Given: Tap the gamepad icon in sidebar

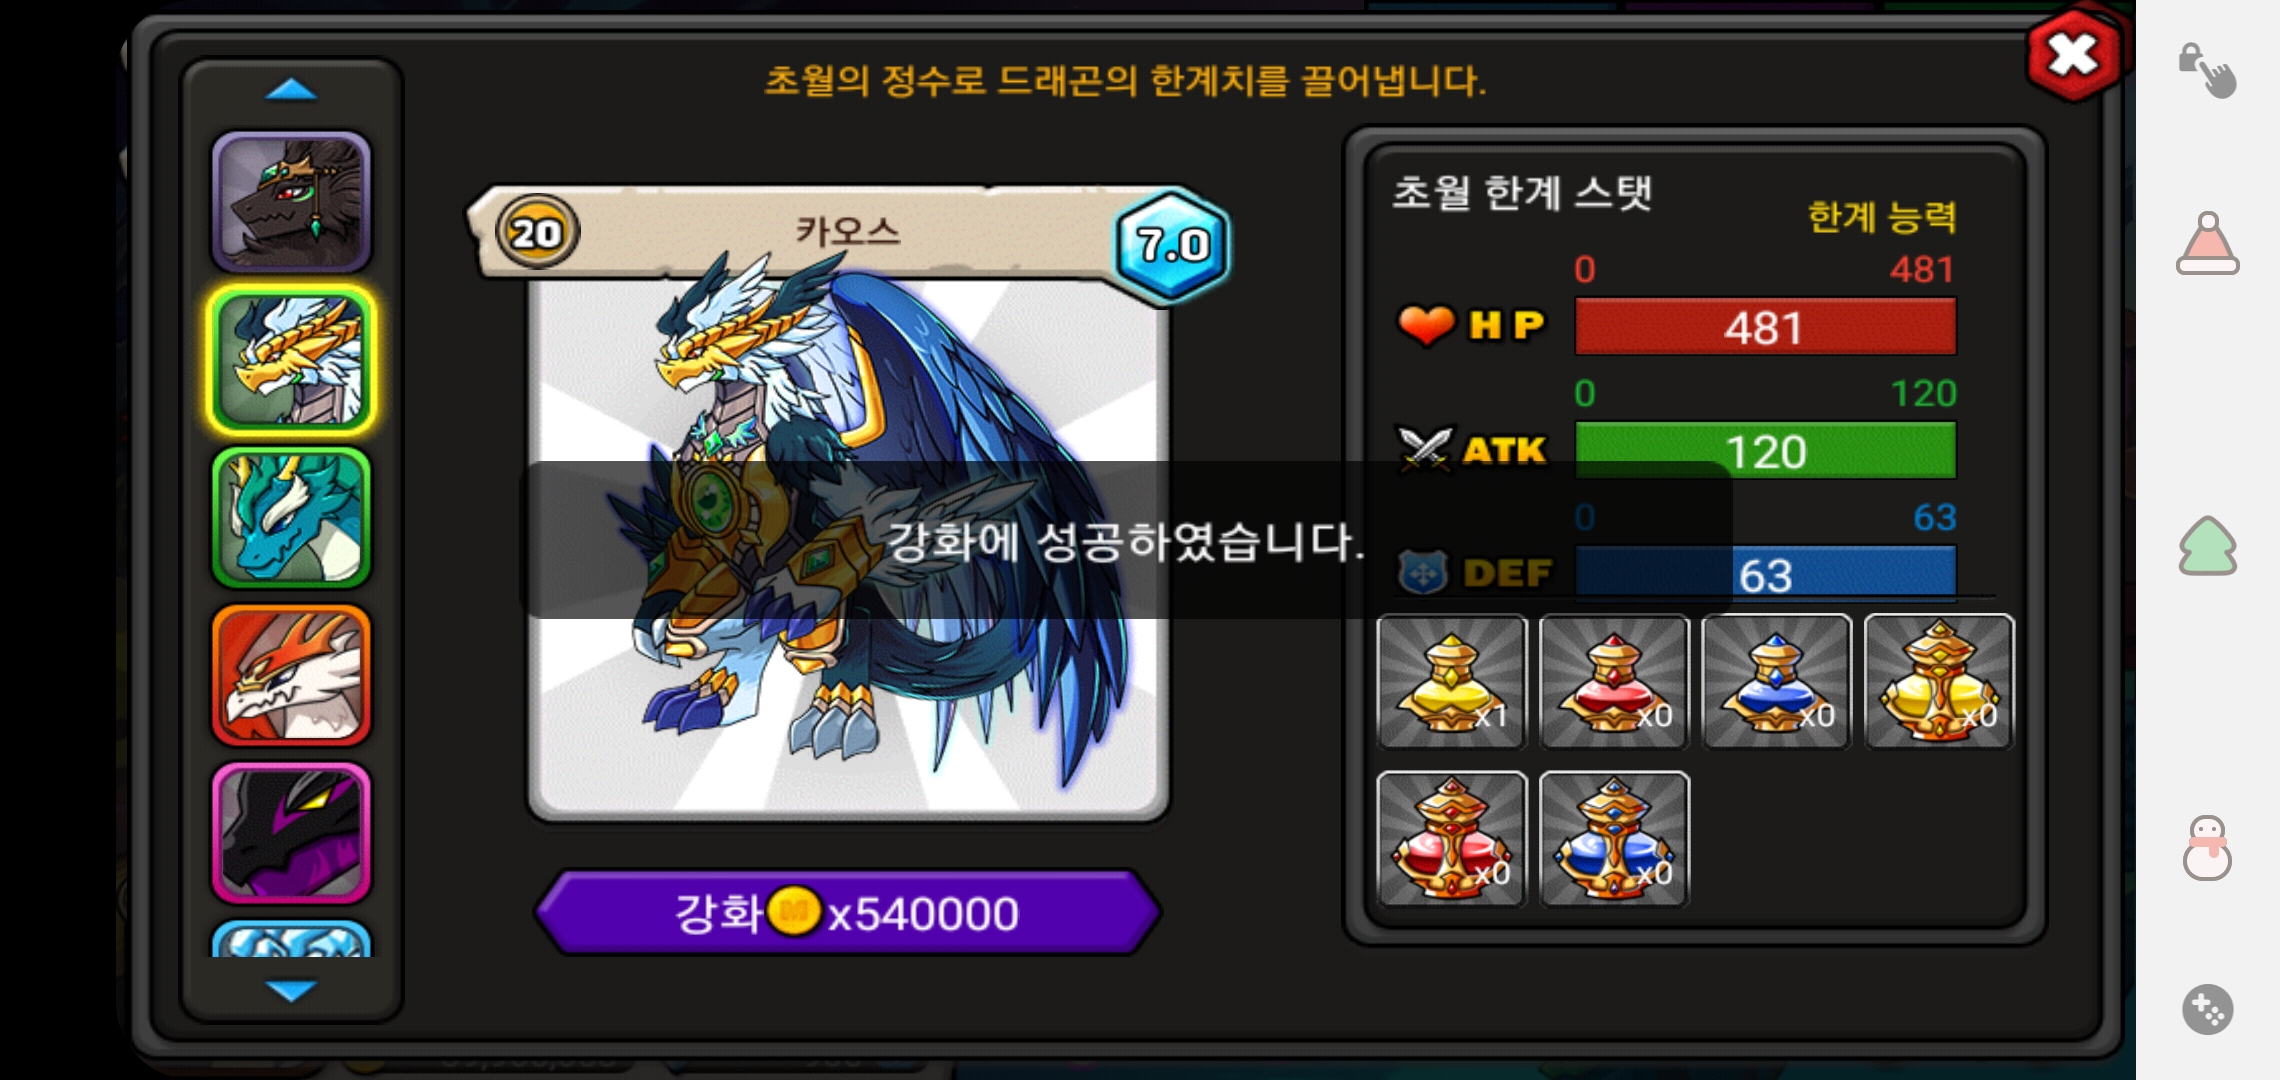Looking at the screenshot, I should [x=2207, y=1009].
